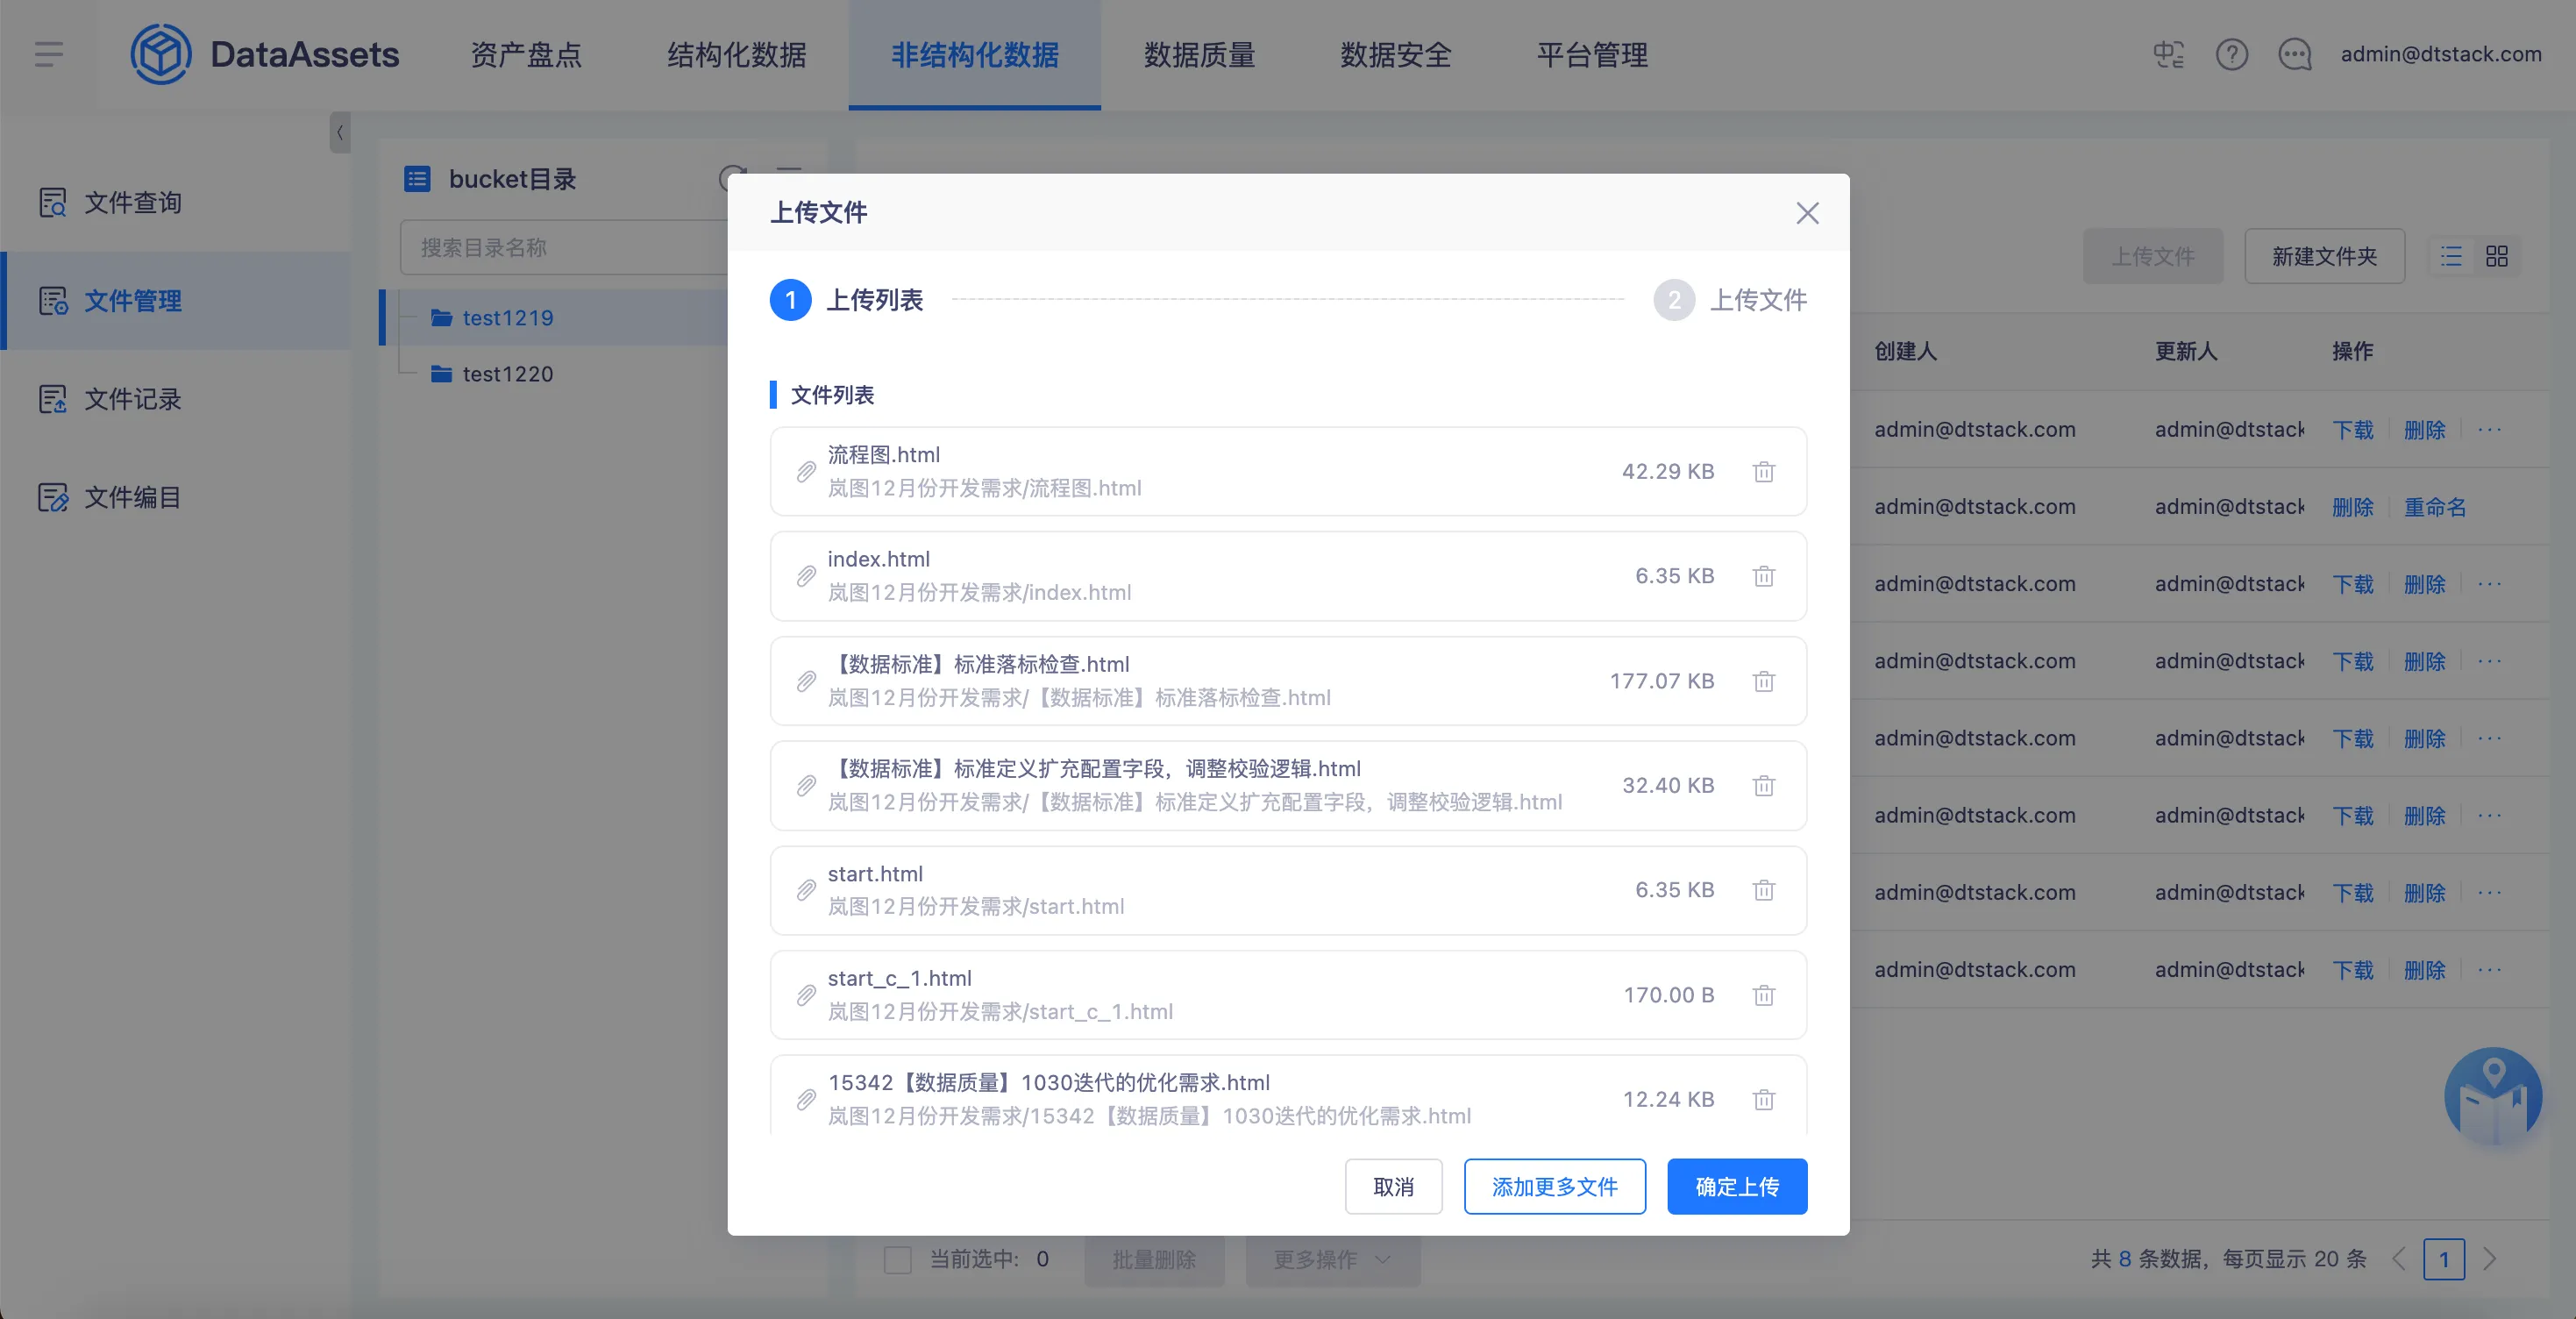Go to 文件查询 in sidebar
Viewport: 2576px width, 1319px height.
[132, 203]
